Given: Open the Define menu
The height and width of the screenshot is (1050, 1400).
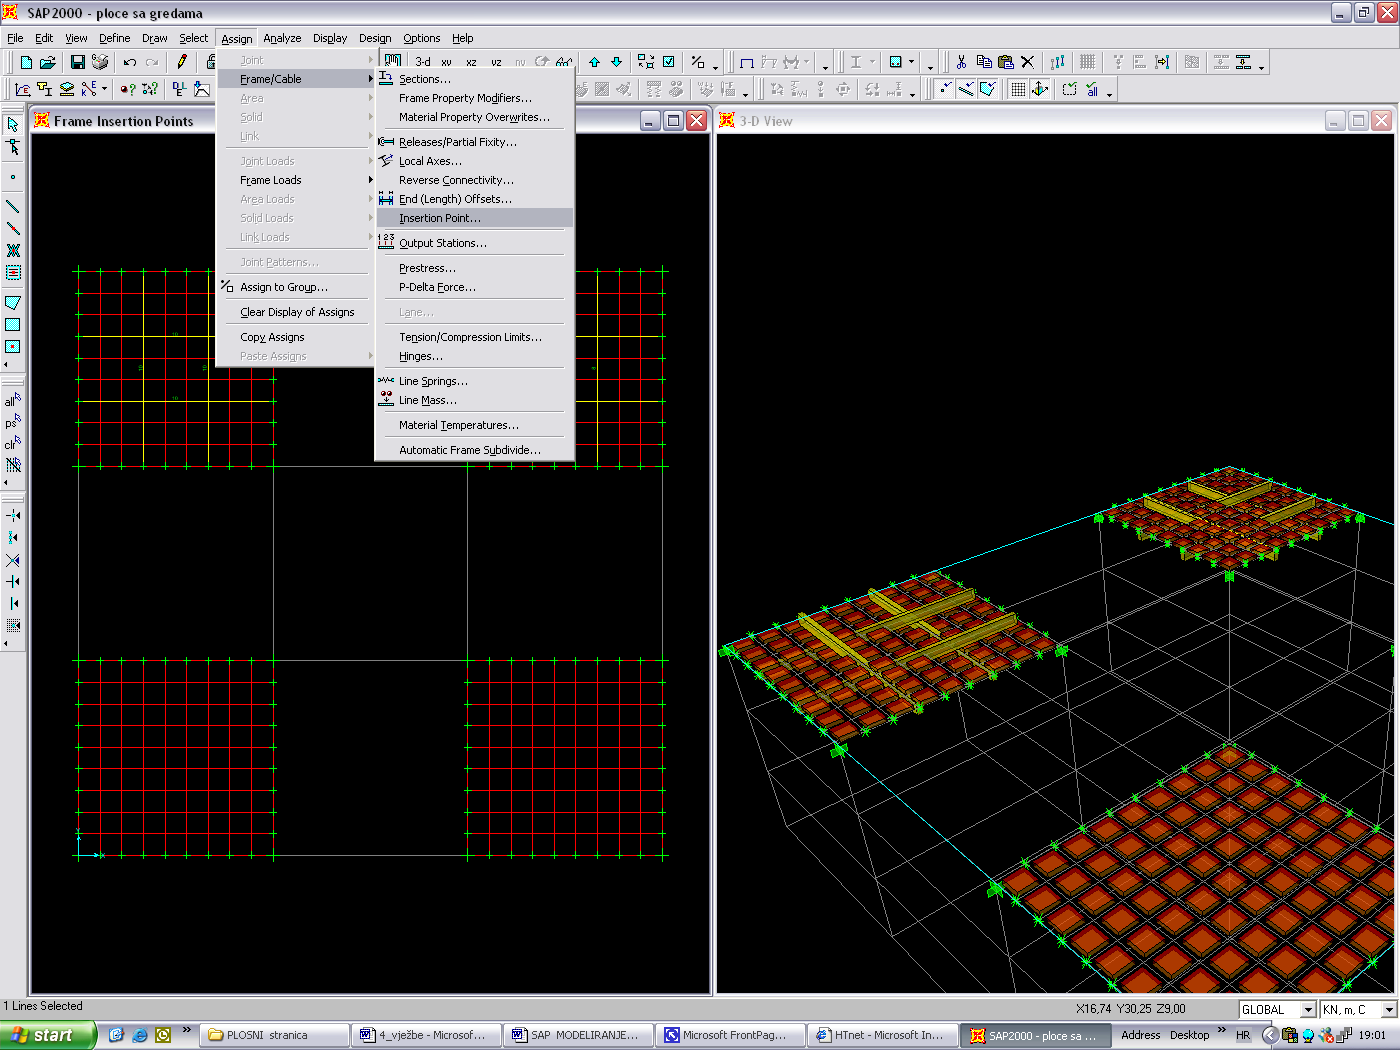Looking at the screenshot, I should pyautogui.click(x=114, y=38).
